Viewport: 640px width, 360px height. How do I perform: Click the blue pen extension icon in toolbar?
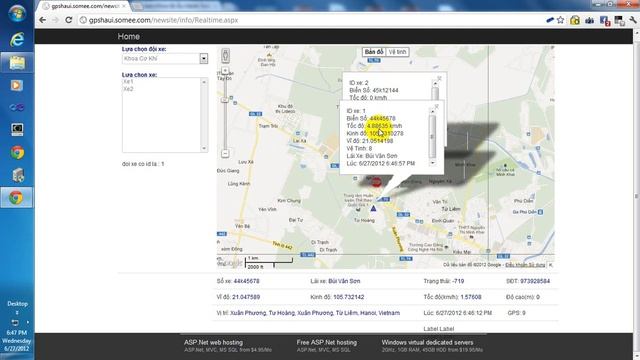(550, 20)
